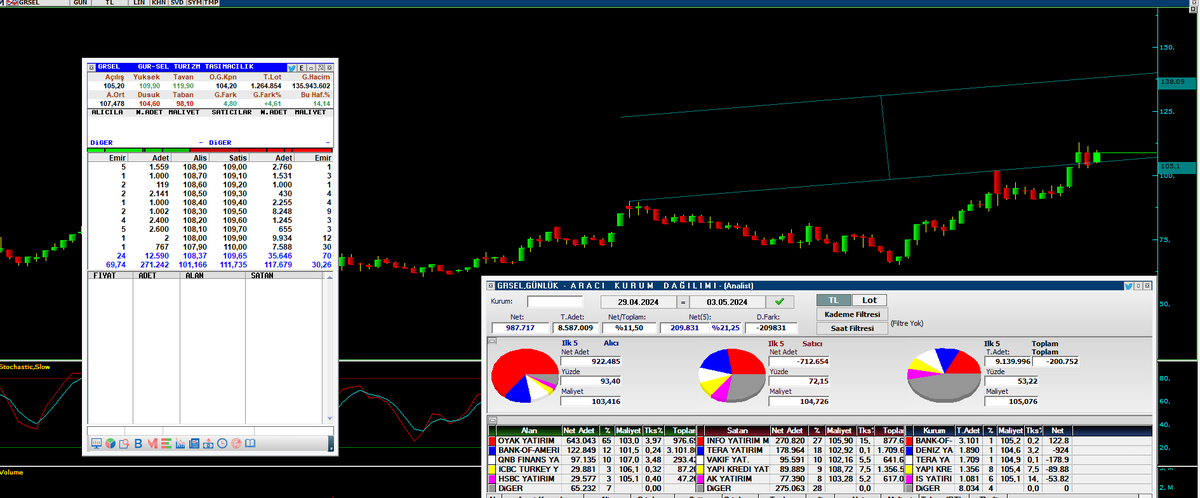The height and width of the screenshot is (498, 1200).
Task: Click the money transfer icon in GRSEL toolbar
Action: 208,443
